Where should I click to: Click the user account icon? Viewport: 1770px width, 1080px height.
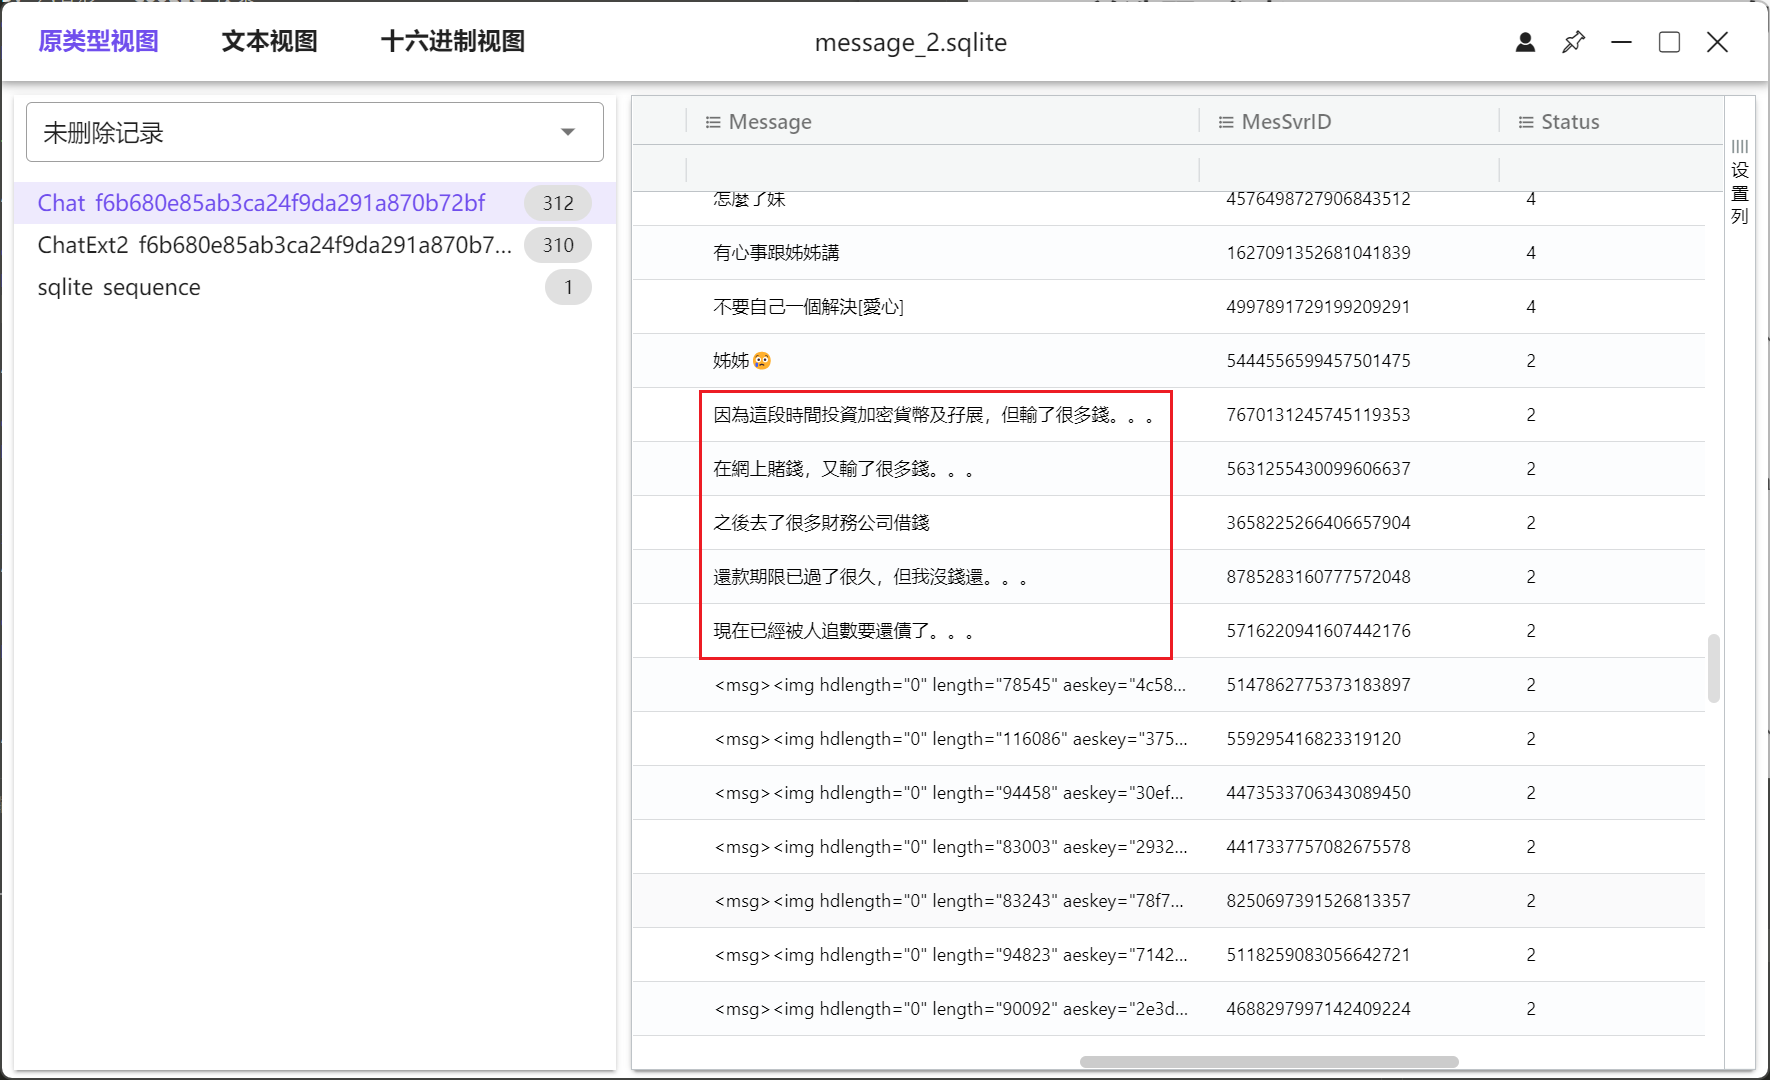tap(1525, 42)
